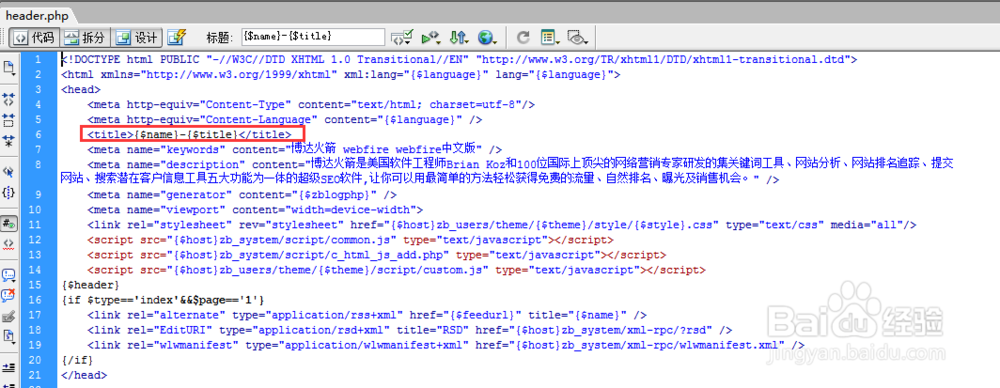Click the meta generator {$zblogphp} line
The width and height of the screenshot is (1000, 388).
tap(242, 195)
